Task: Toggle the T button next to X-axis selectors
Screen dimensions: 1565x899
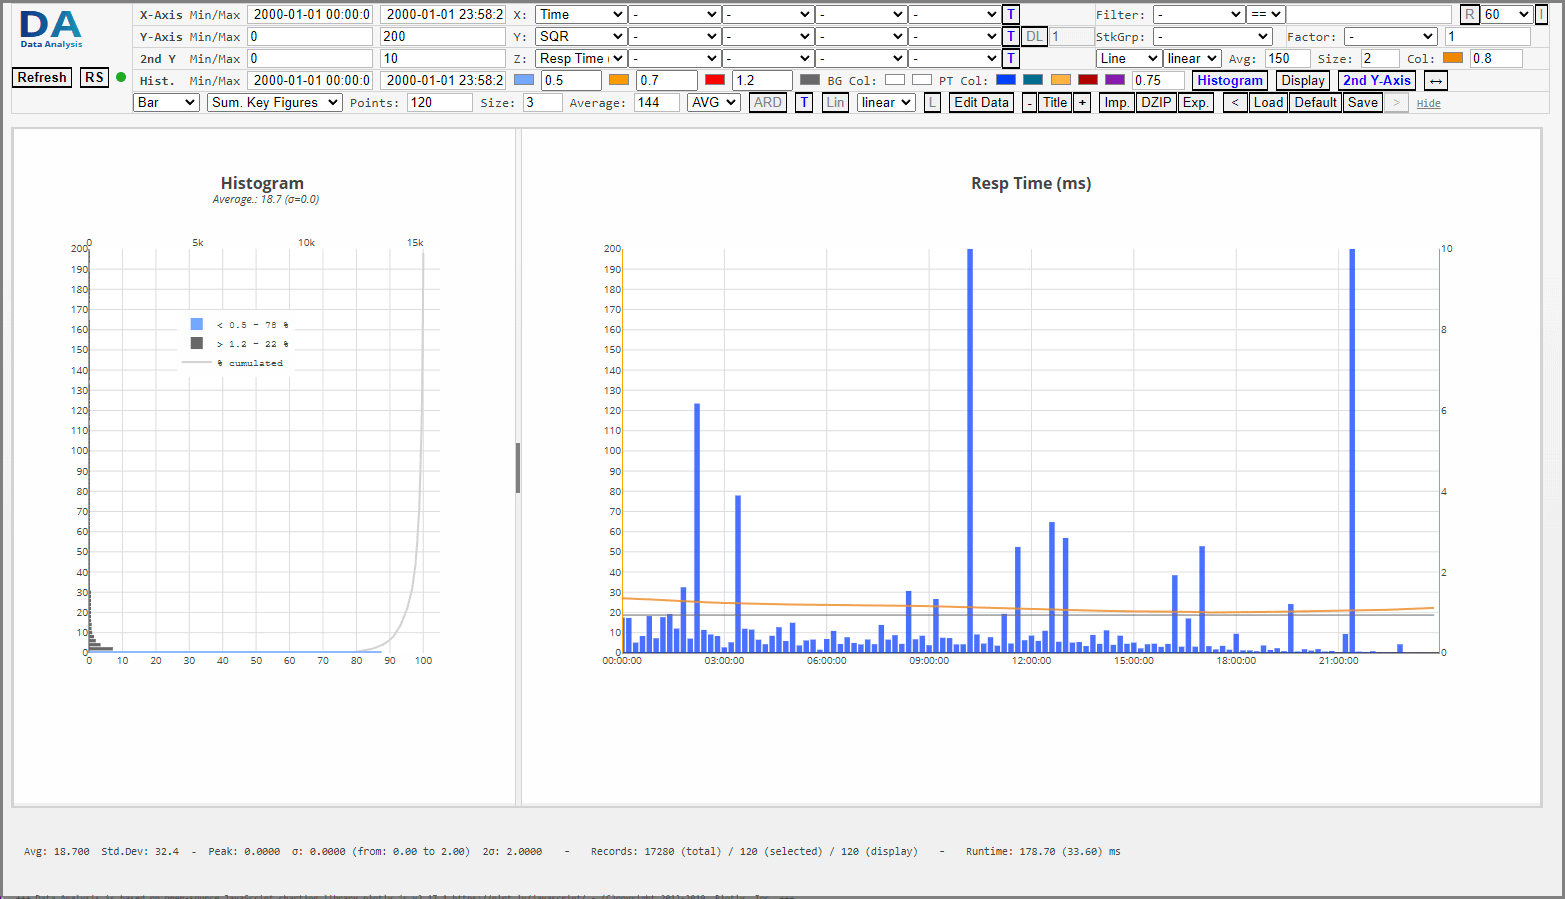Action: click(1010, 14)
